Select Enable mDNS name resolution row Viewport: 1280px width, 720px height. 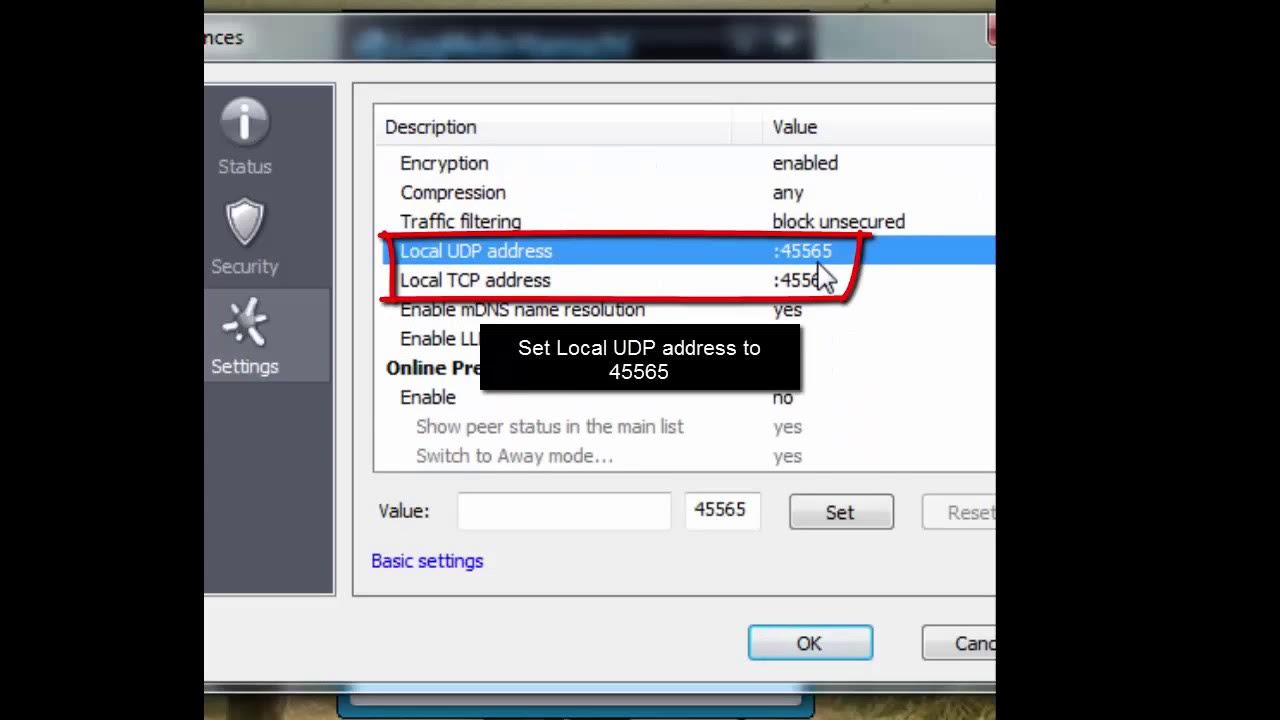685,309
